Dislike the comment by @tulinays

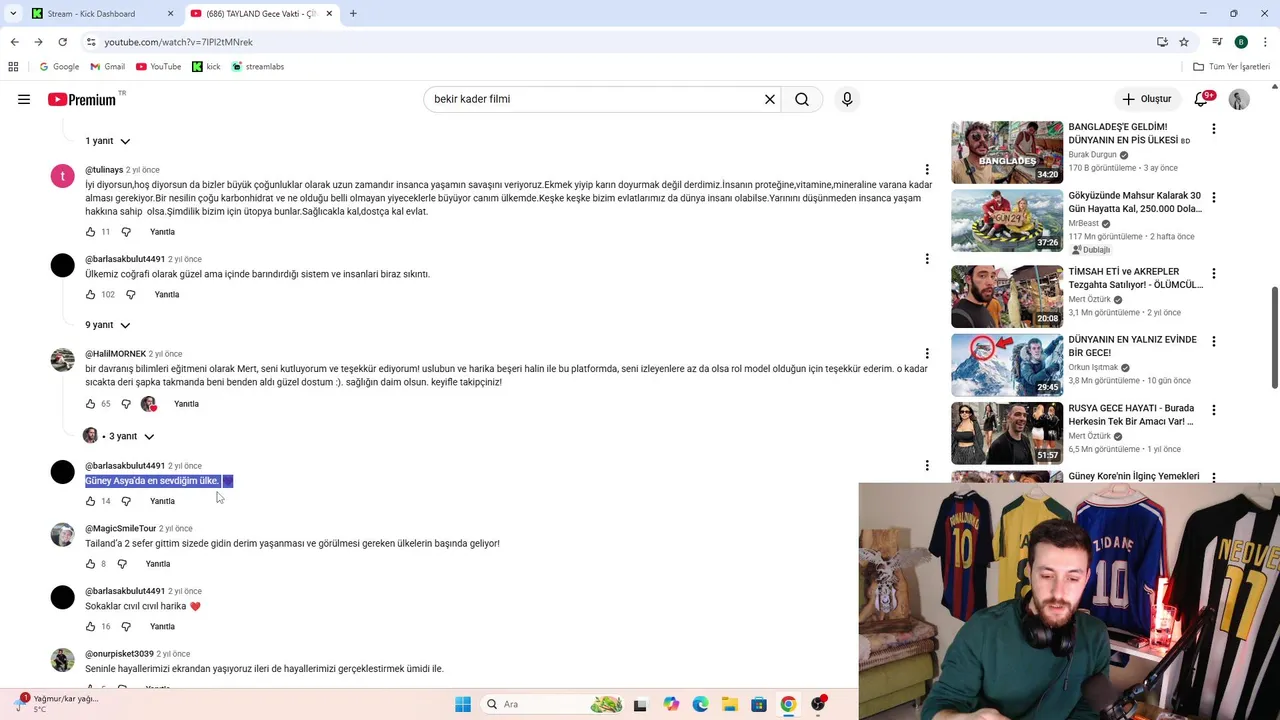pos(126,232)
